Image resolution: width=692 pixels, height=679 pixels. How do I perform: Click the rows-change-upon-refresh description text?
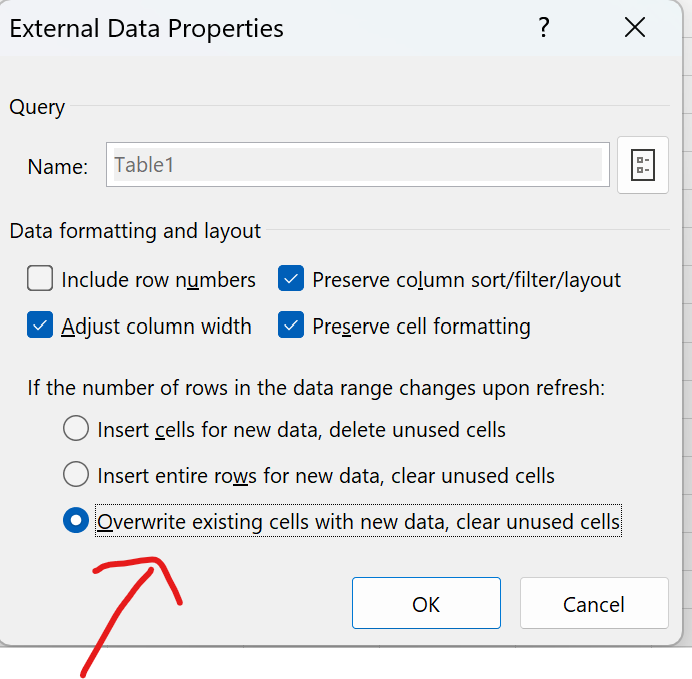(x=316, y=387)
